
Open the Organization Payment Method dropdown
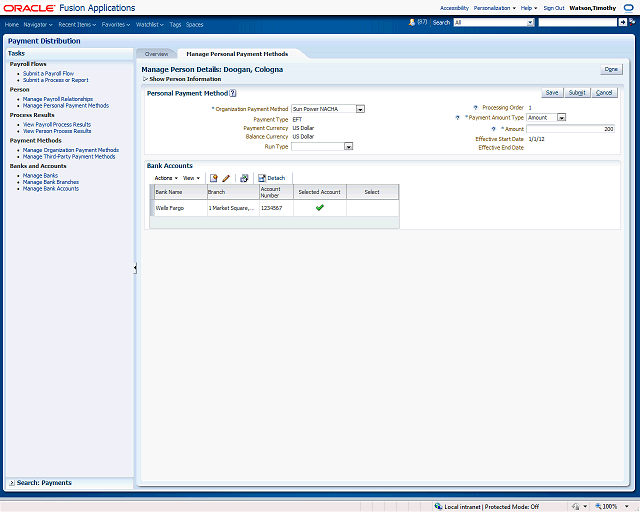click(x=360, y=109)
